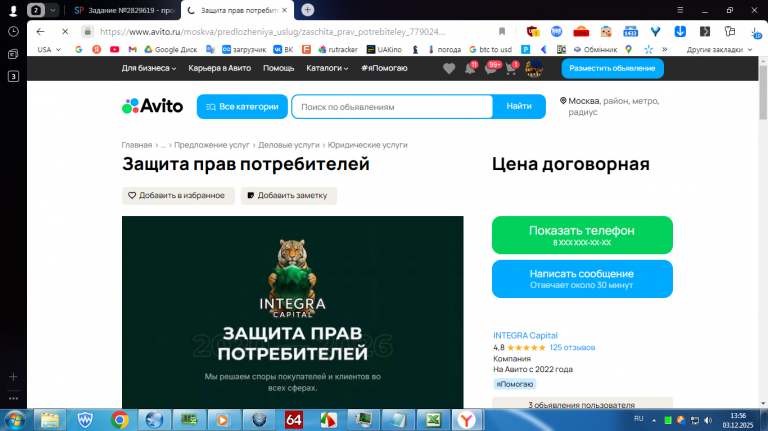The image size is (768, 431).
Task: Open File Explorer from taskbar
Action: 50,420
